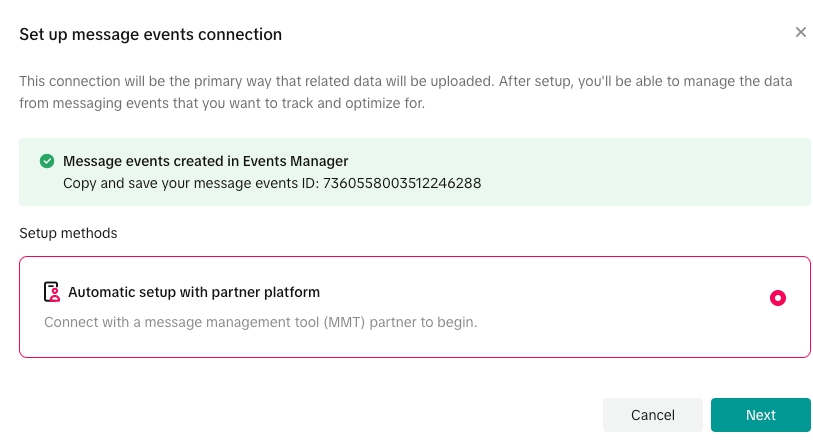
Task: Click the partner platform setup icon
Action: tap(52, 292)
